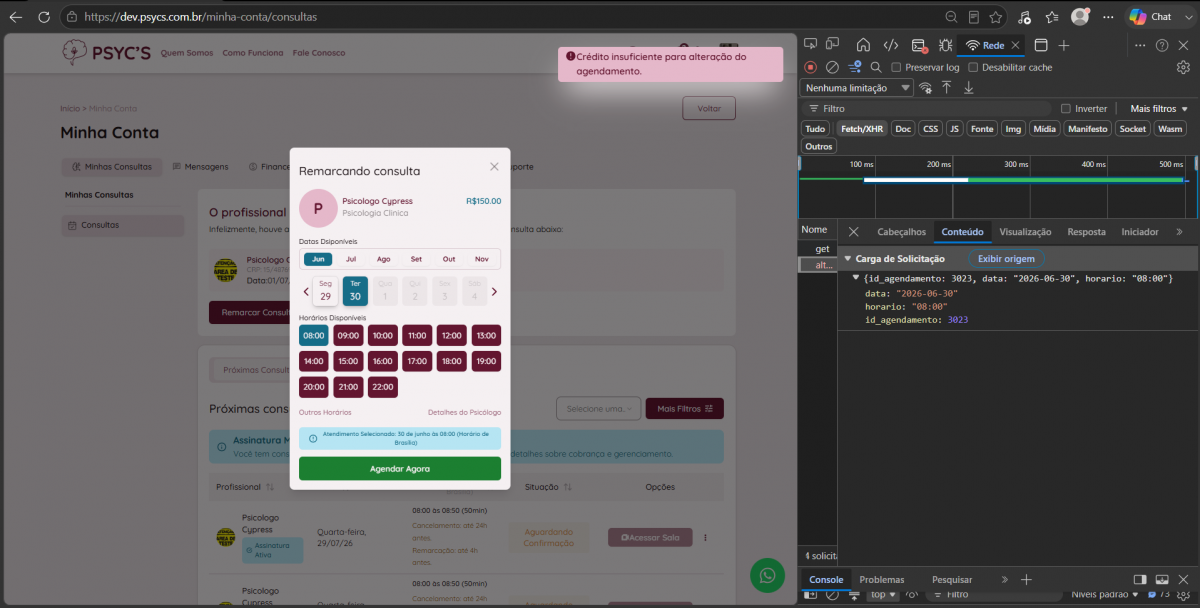Switch to the Iniciador tab
This screenshot has height=608, width=1200.
tap(1140, 231)
